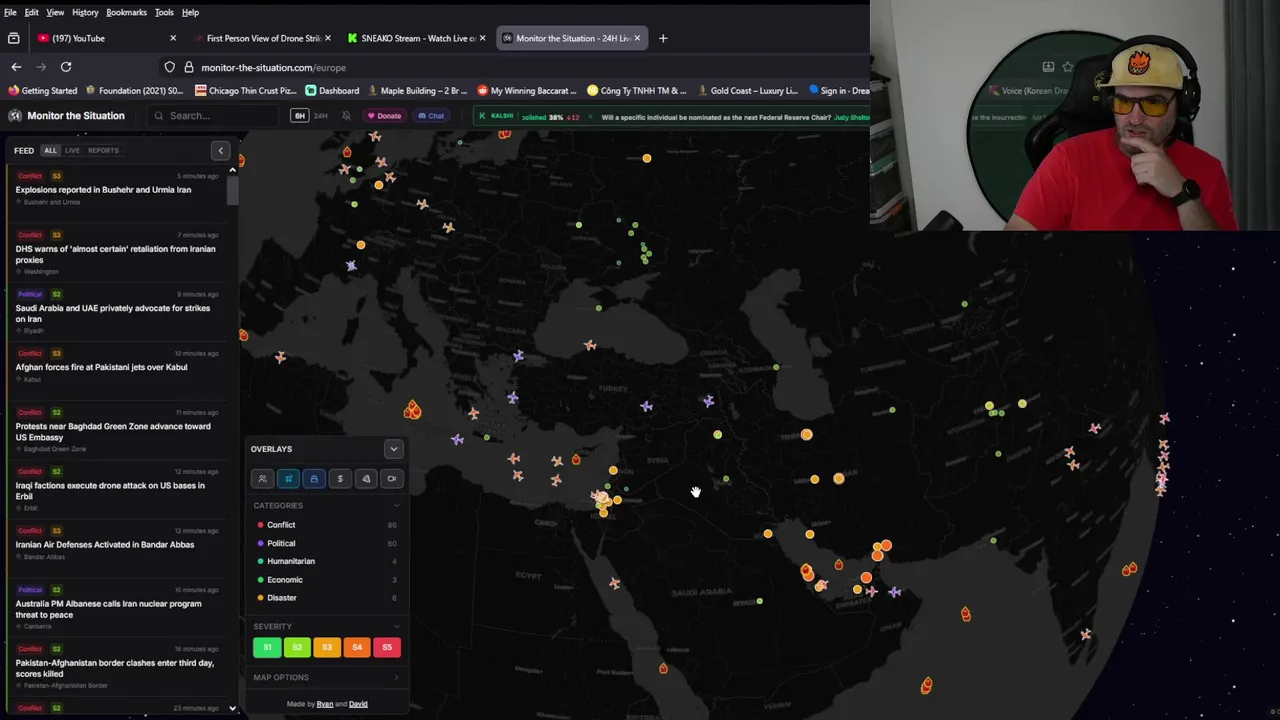Viewport: 1280px width, 720px height.
Task: Toggle the camera feeds overlay icon
Action: coord(392,479)
